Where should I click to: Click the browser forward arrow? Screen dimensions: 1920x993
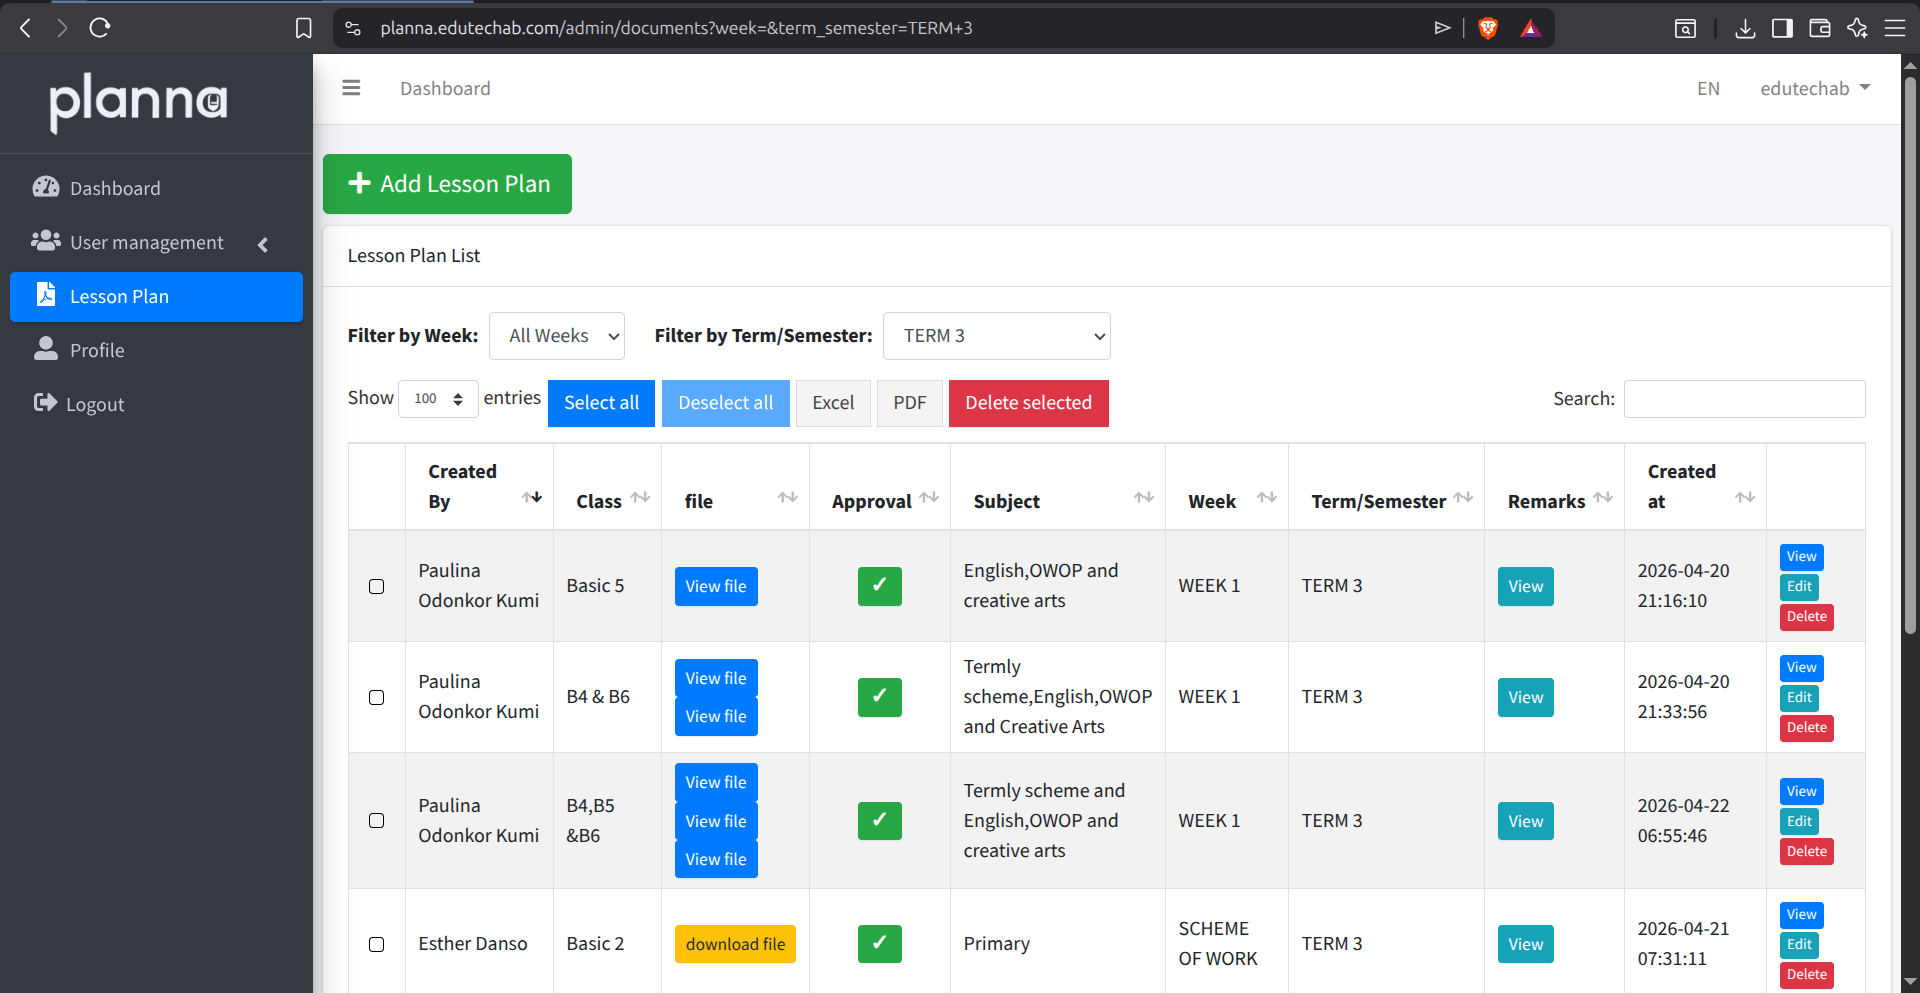tap(62, 28)
